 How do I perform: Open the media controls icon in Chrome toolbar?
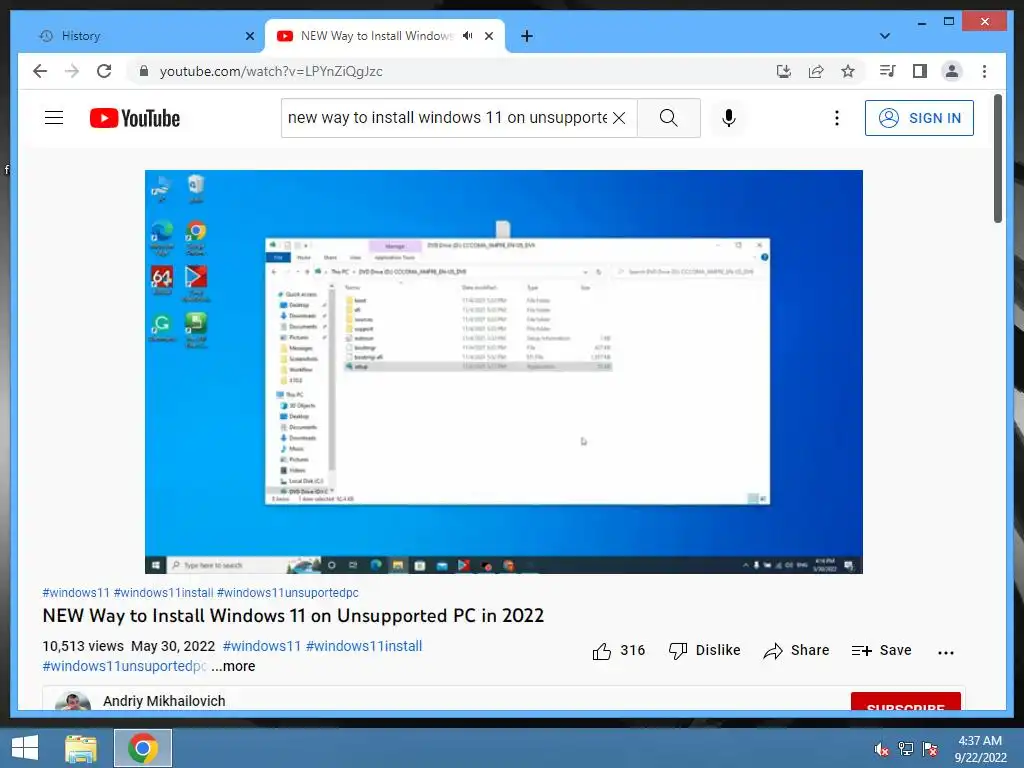888,71
